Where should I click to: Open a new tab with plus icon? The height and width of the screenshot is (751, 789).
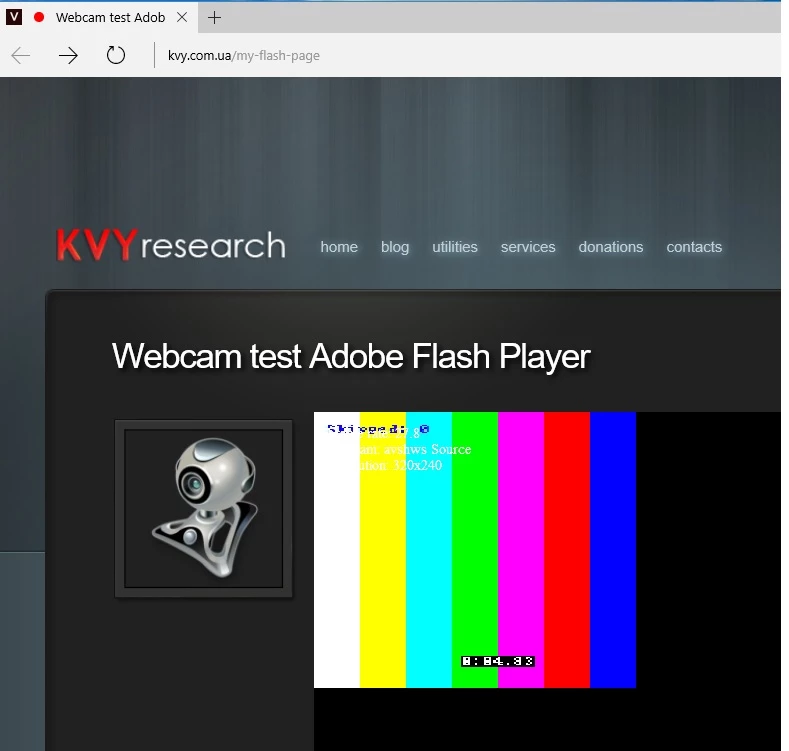coord(214,18)
